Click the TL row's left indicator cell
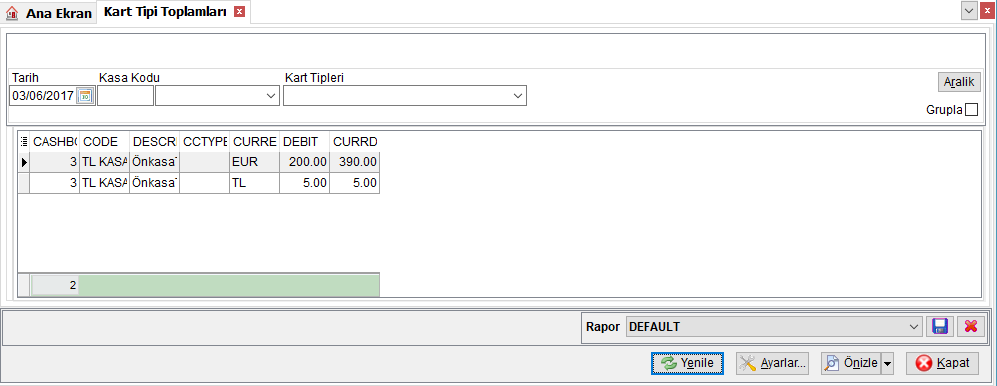 (x=24, y=183)
